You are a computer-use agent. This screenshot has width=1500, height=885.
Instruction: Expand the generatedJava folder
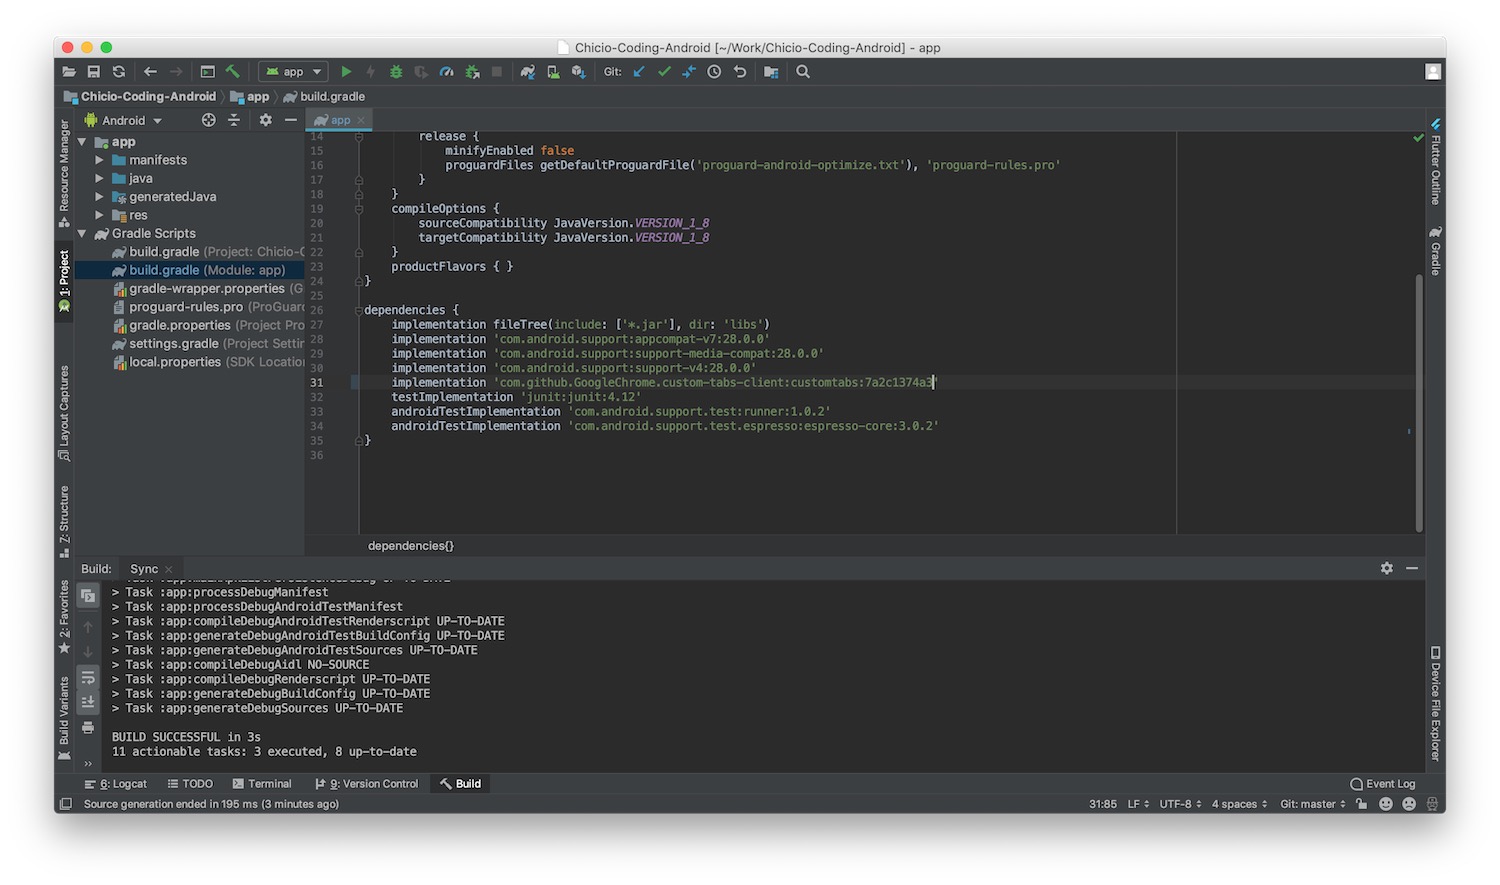99,197
